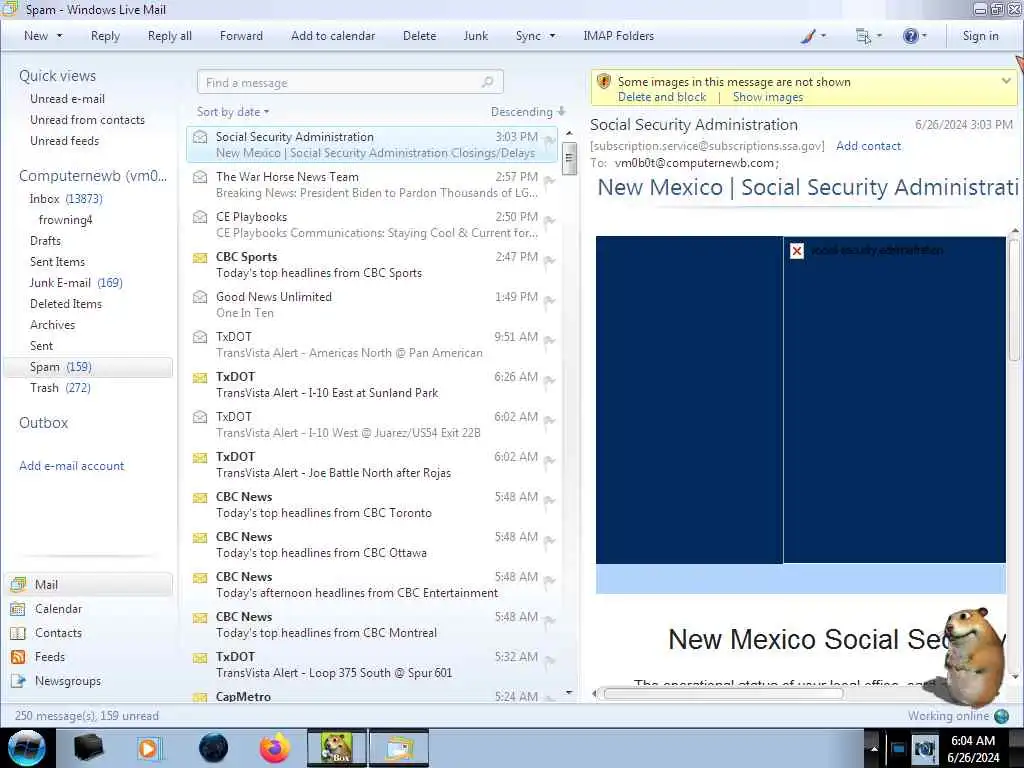Open Feeds via the RSS icon
Image resolution: width=1024 pixels, height=768 pixels.
[x=18, y=657]
